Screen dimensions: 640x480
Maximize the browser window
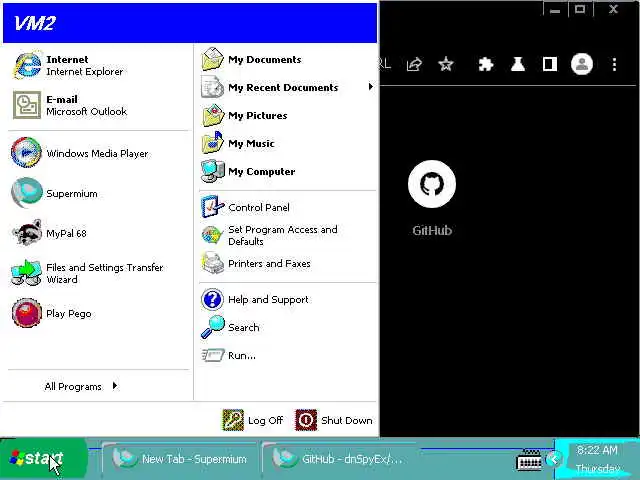coord(580,9)
